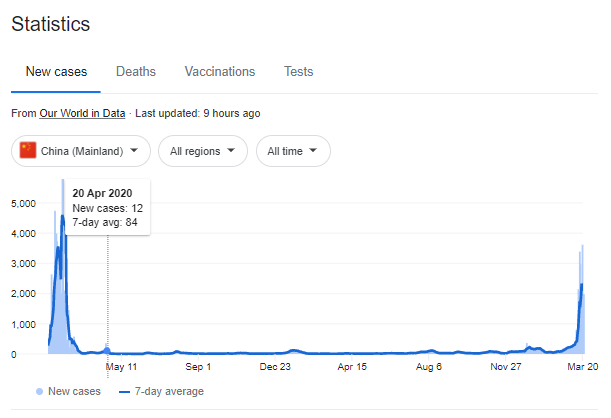Click the chart at Nov 27 label

[x=506, y=367]
